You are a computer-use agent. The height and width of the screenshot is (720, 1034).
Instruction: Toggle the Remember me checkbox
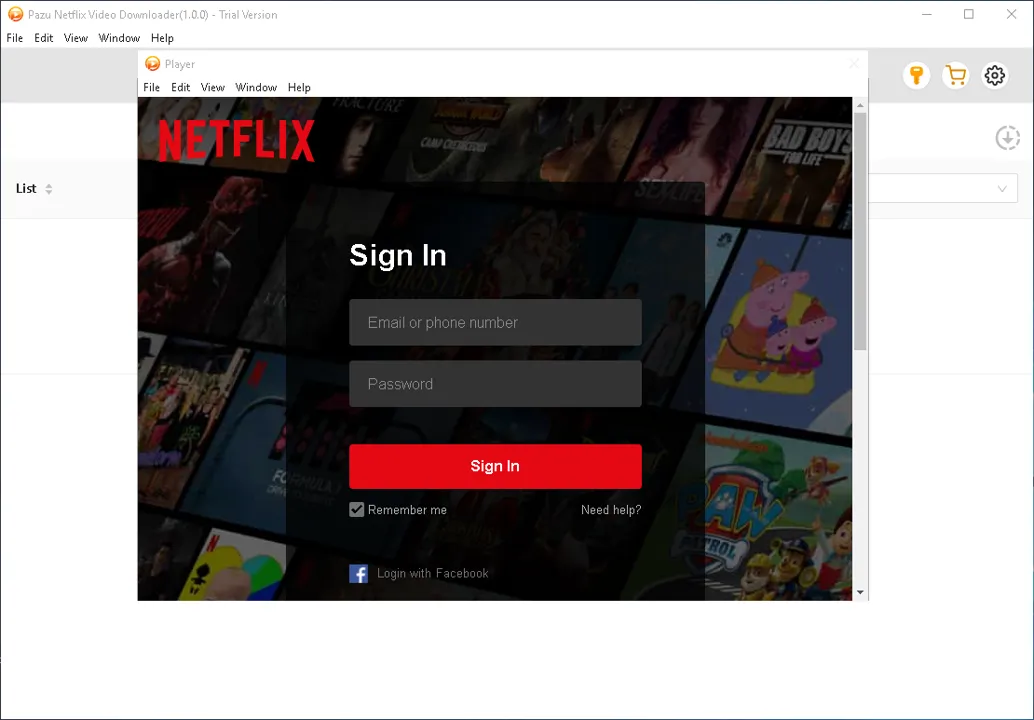(x=356, y=510)
